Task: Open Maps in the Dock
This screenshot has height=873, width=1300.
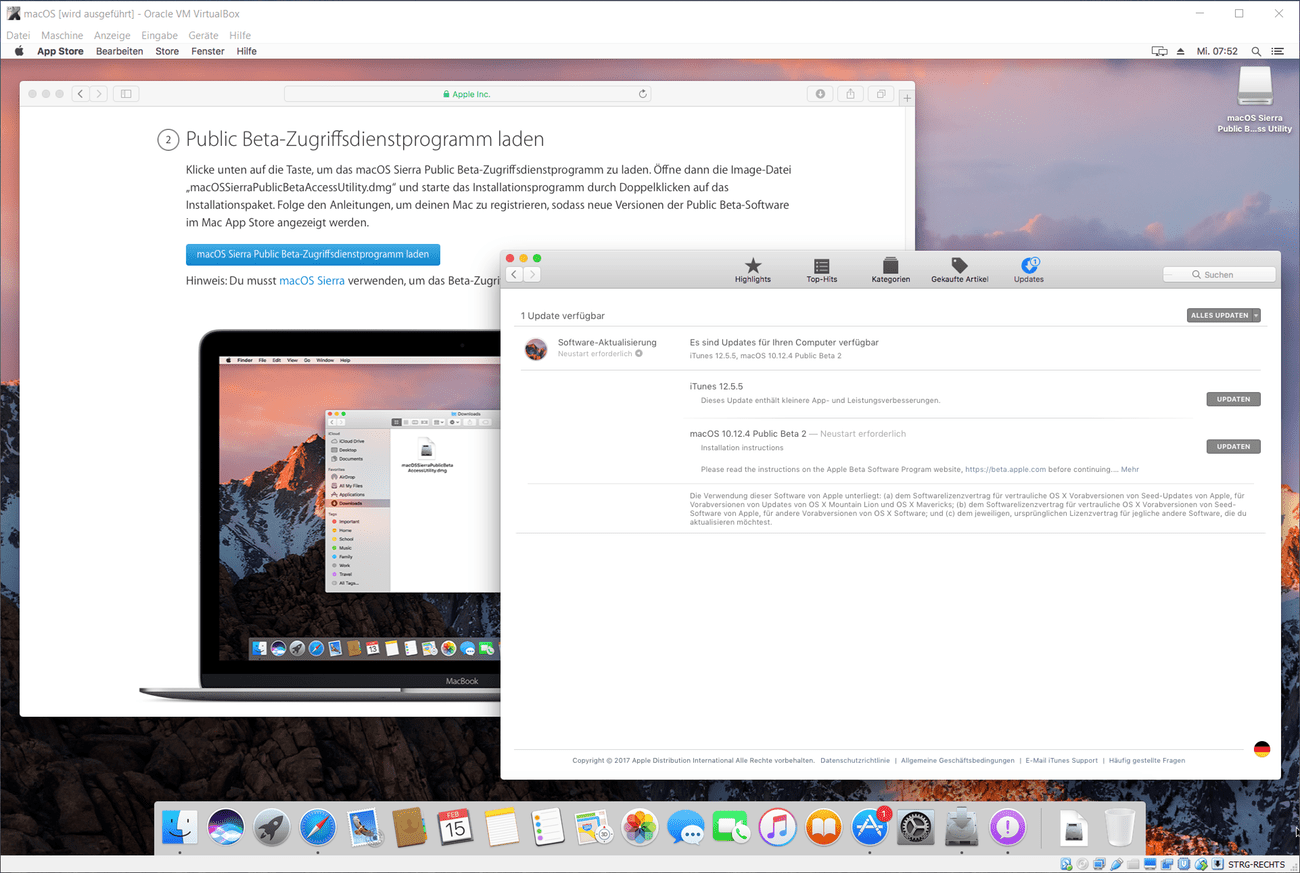Action: [594, 827]
